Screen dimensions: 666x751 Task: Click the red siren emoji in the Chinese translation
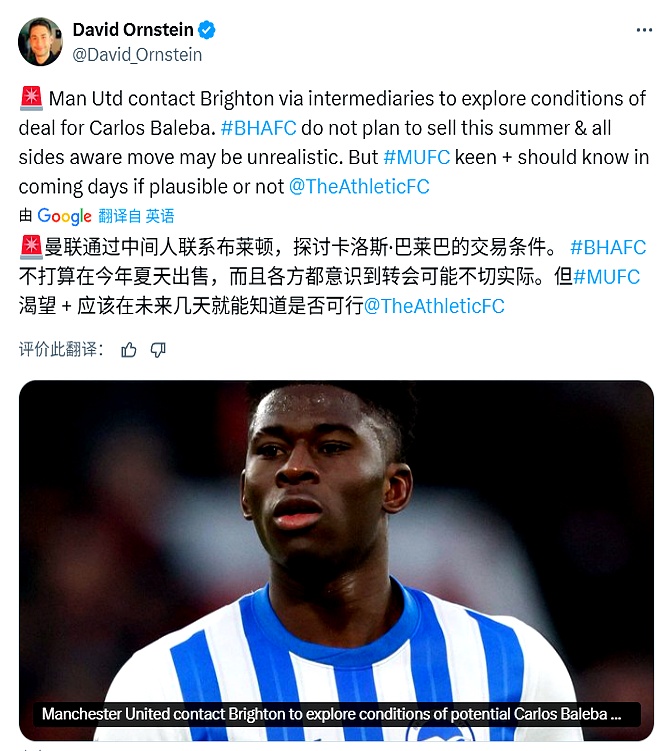click(x=32, y=247)
